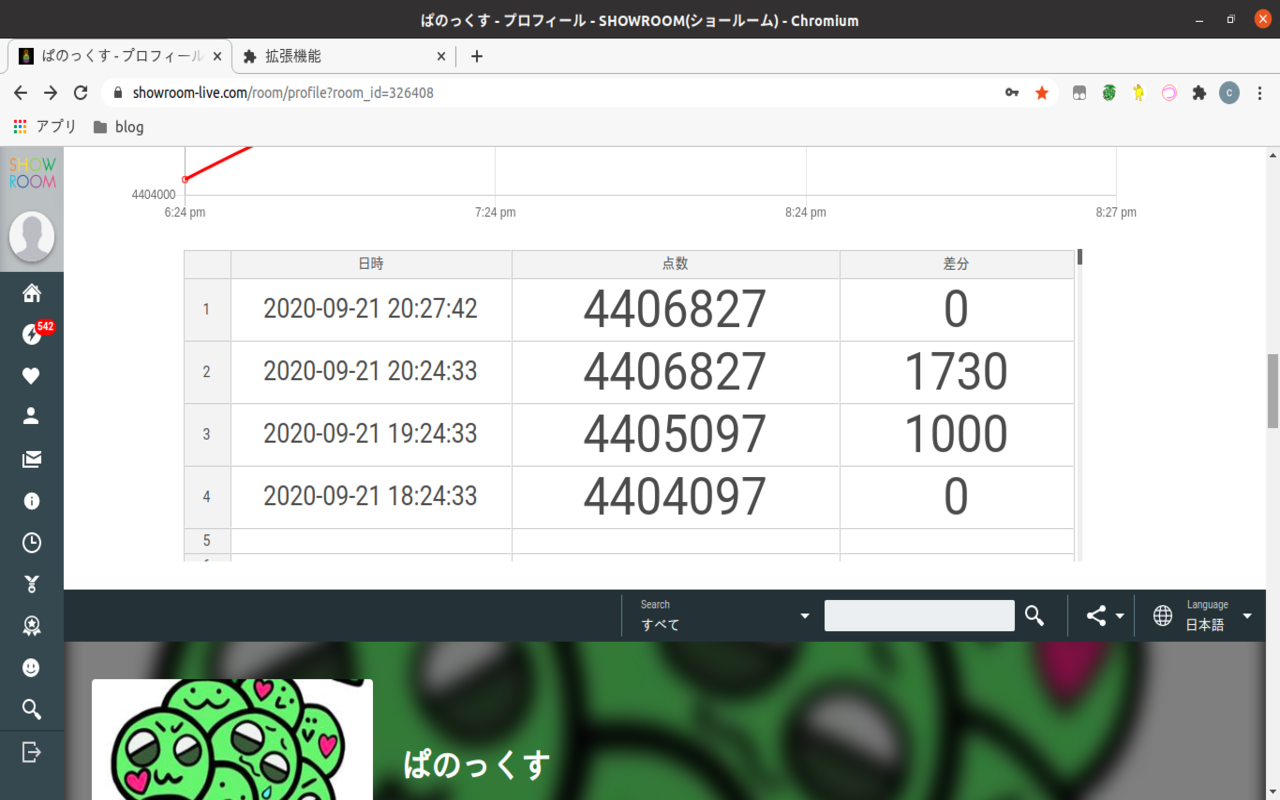Click the cell 2020-09-21 18:24:33
Image resolution: width=1280 pixels, height=800 pixels.
click(371, 497)
